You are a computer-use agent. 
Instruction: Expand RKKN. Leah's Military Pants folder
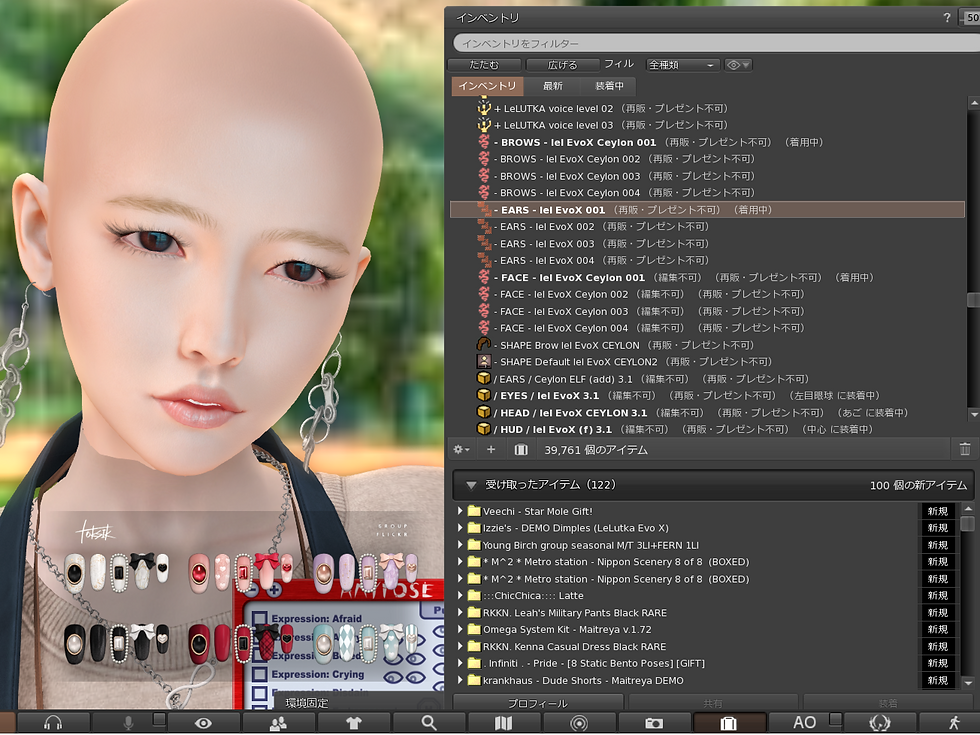pyautogui.click(x=460, y=612)
